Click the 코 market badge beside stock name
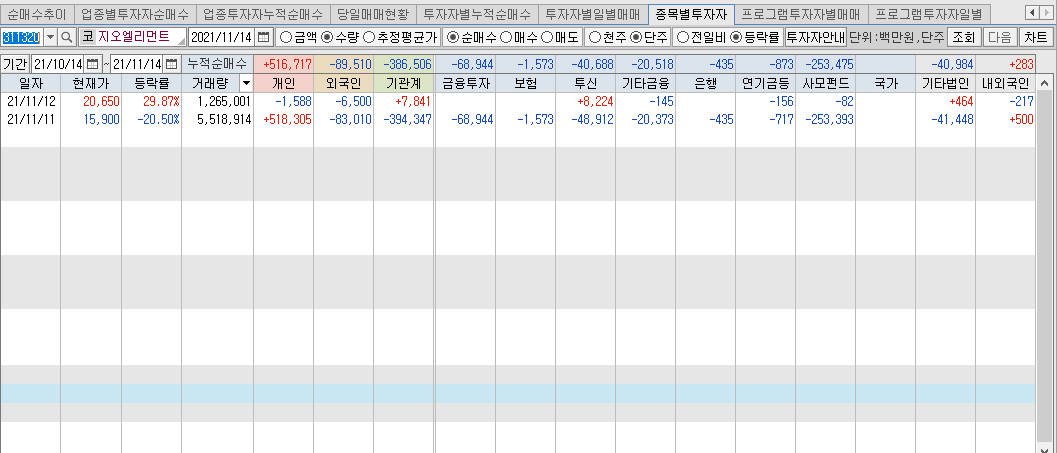Viewport: 1057px width, 453px height. point(88,37)
